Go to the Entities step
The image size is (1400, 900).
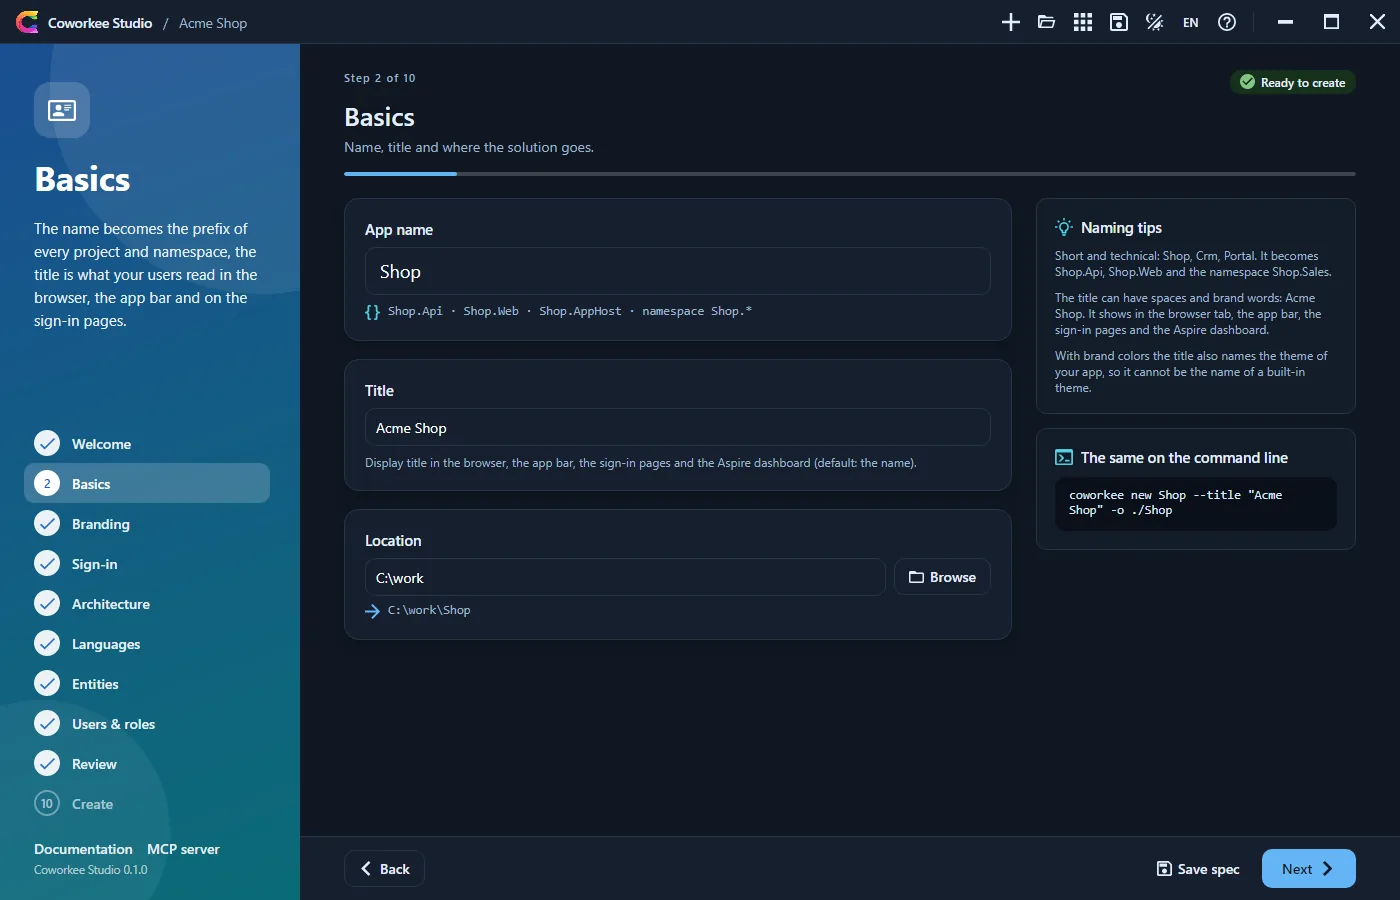[x=147, y=683]
